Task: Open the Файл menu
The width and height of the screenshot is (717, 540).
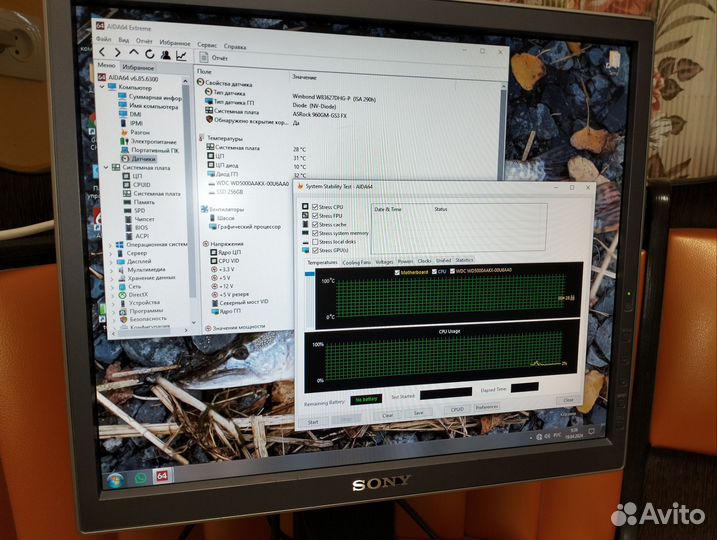Action: pyautogui.click(x=103, y=38)
